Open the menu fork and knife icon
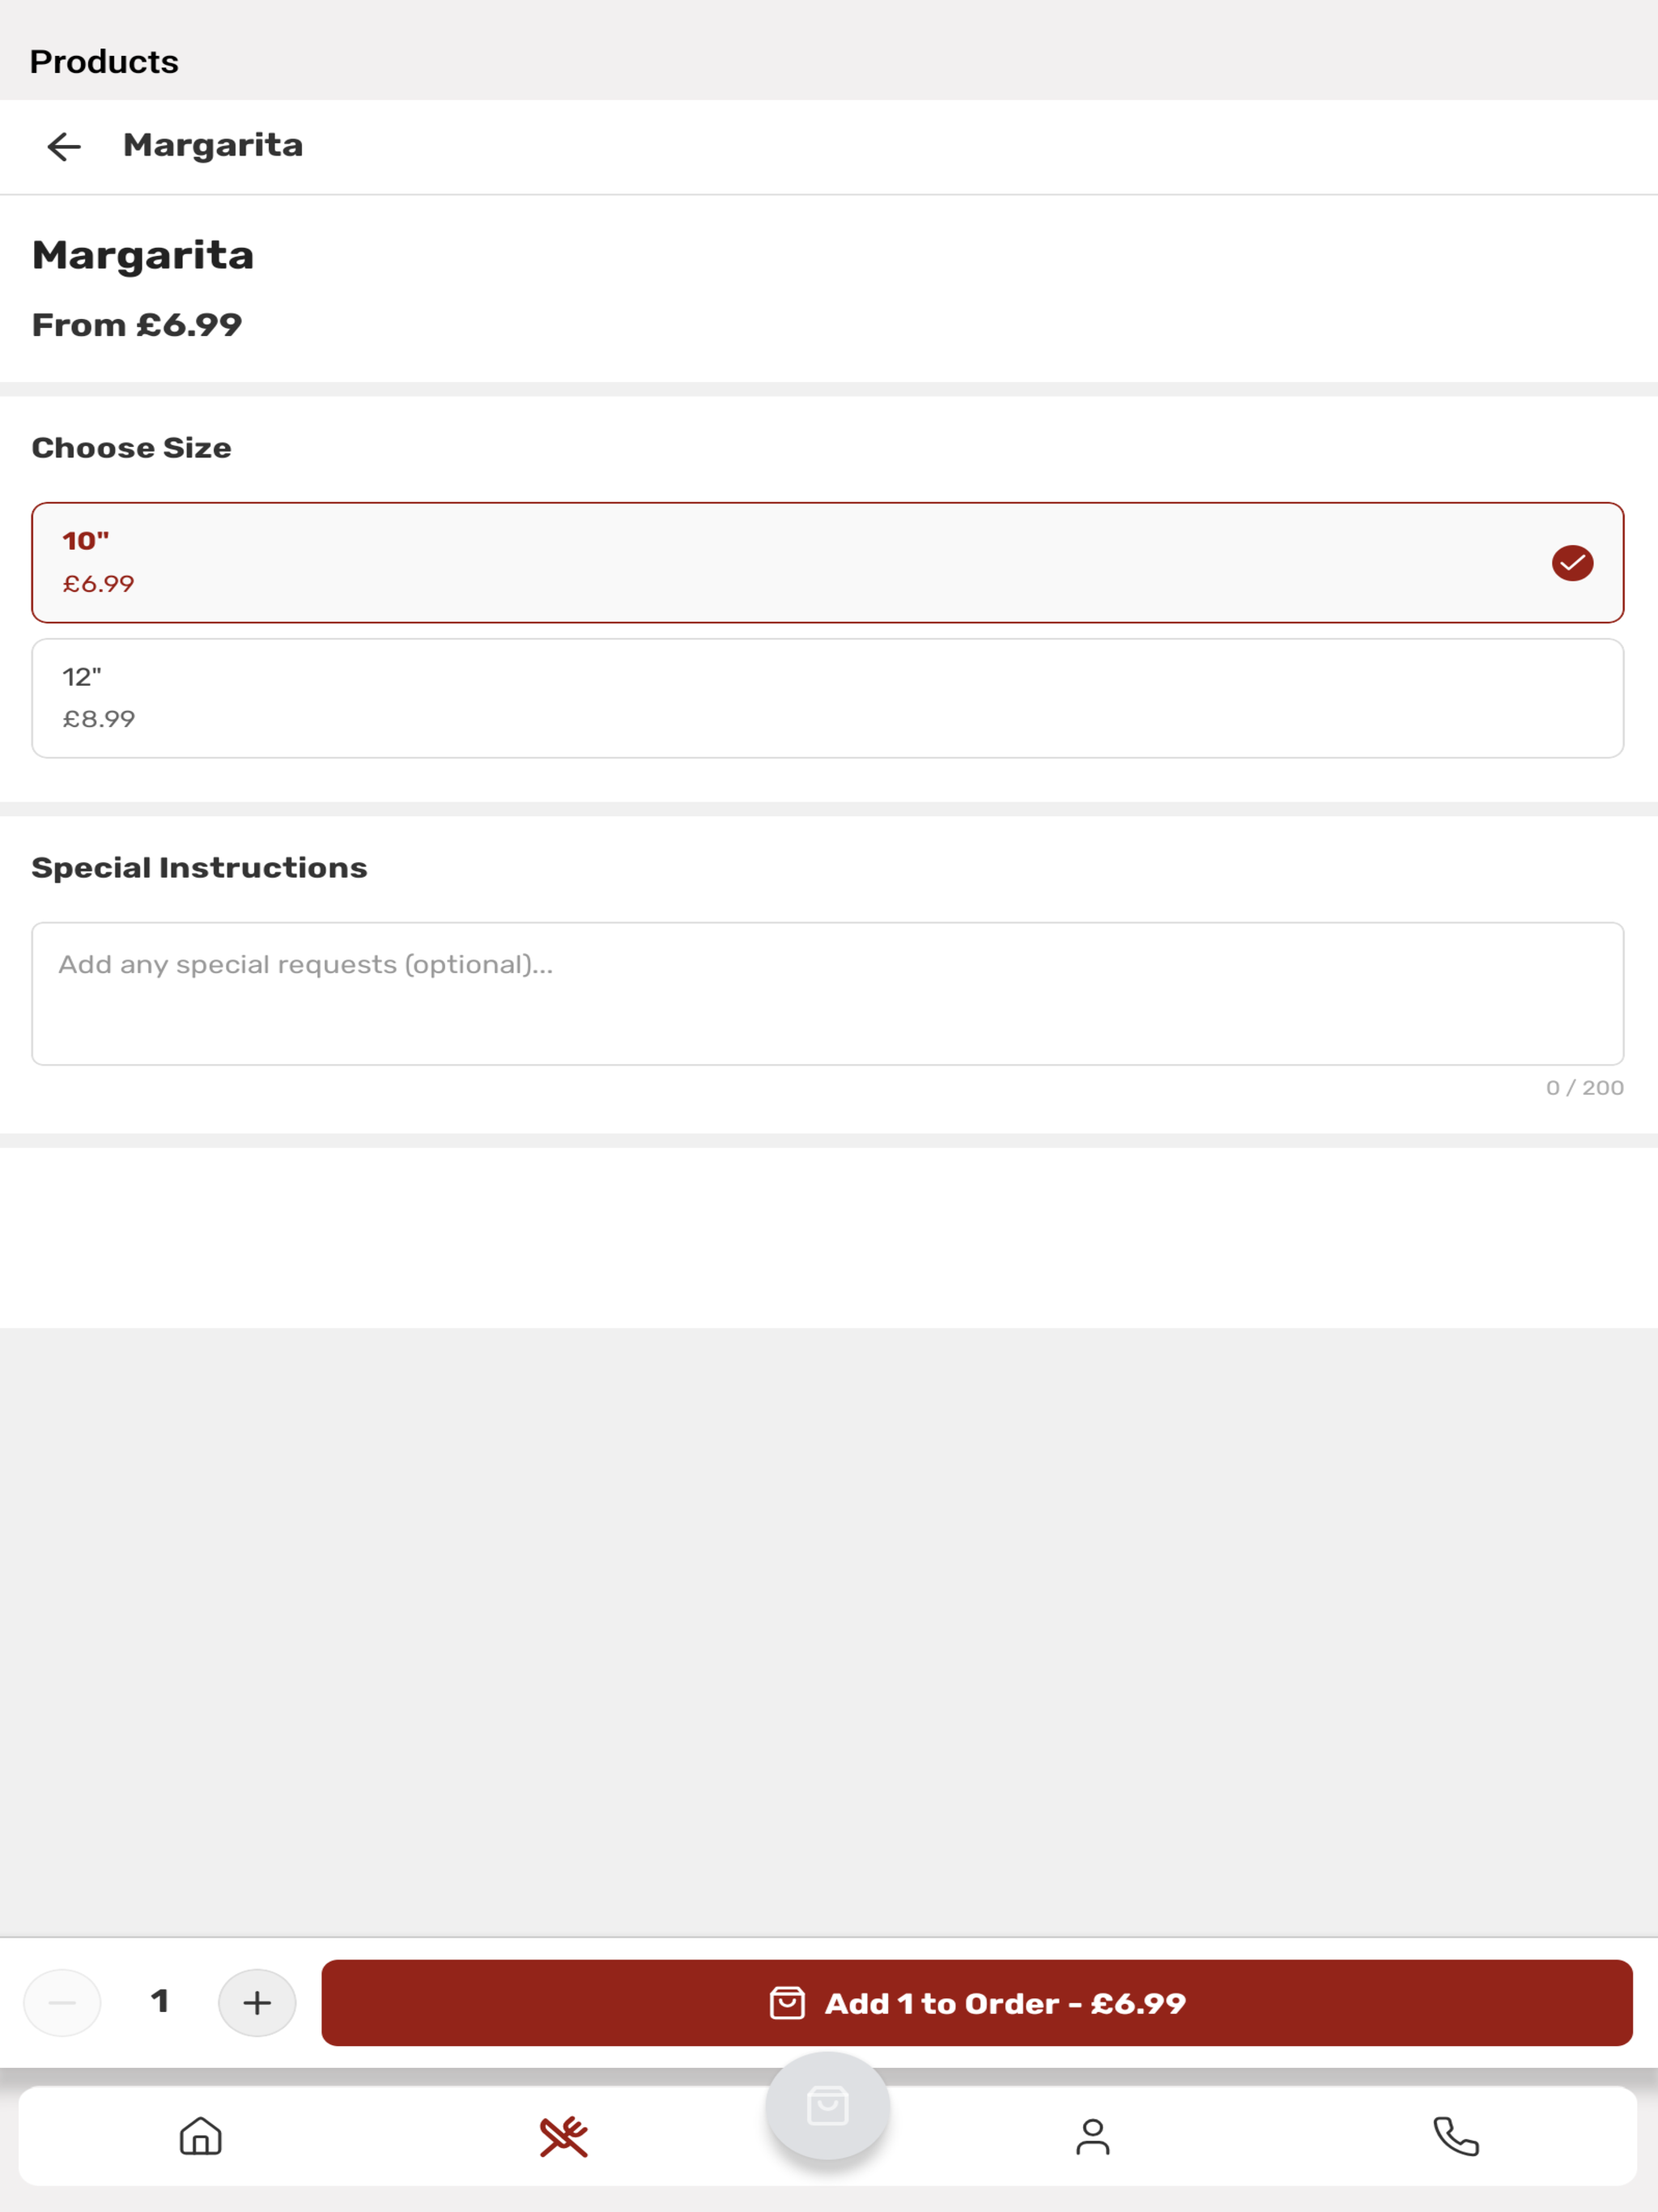1658x2212 pixels. click(564, 2136)
